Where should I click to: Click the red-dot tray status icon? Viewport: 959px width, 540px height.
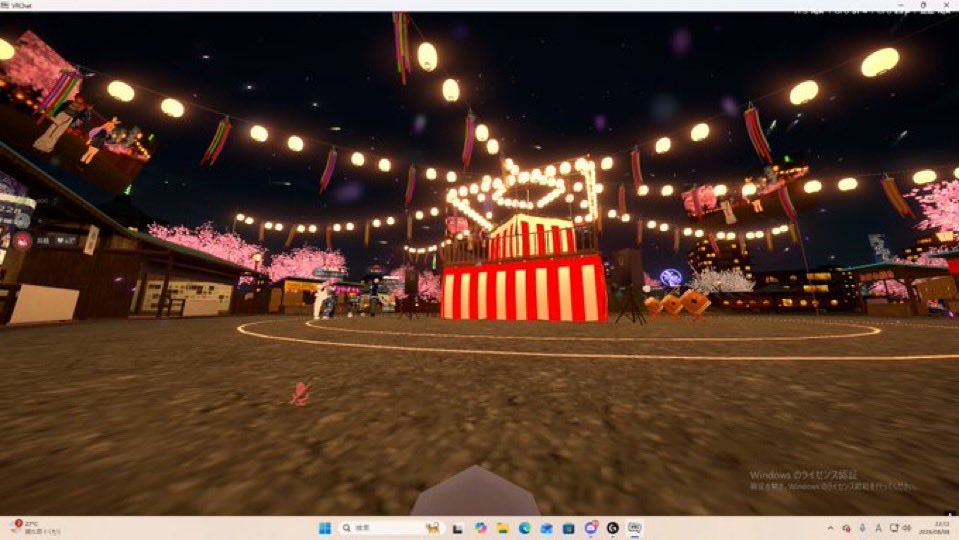coord(846,528)
